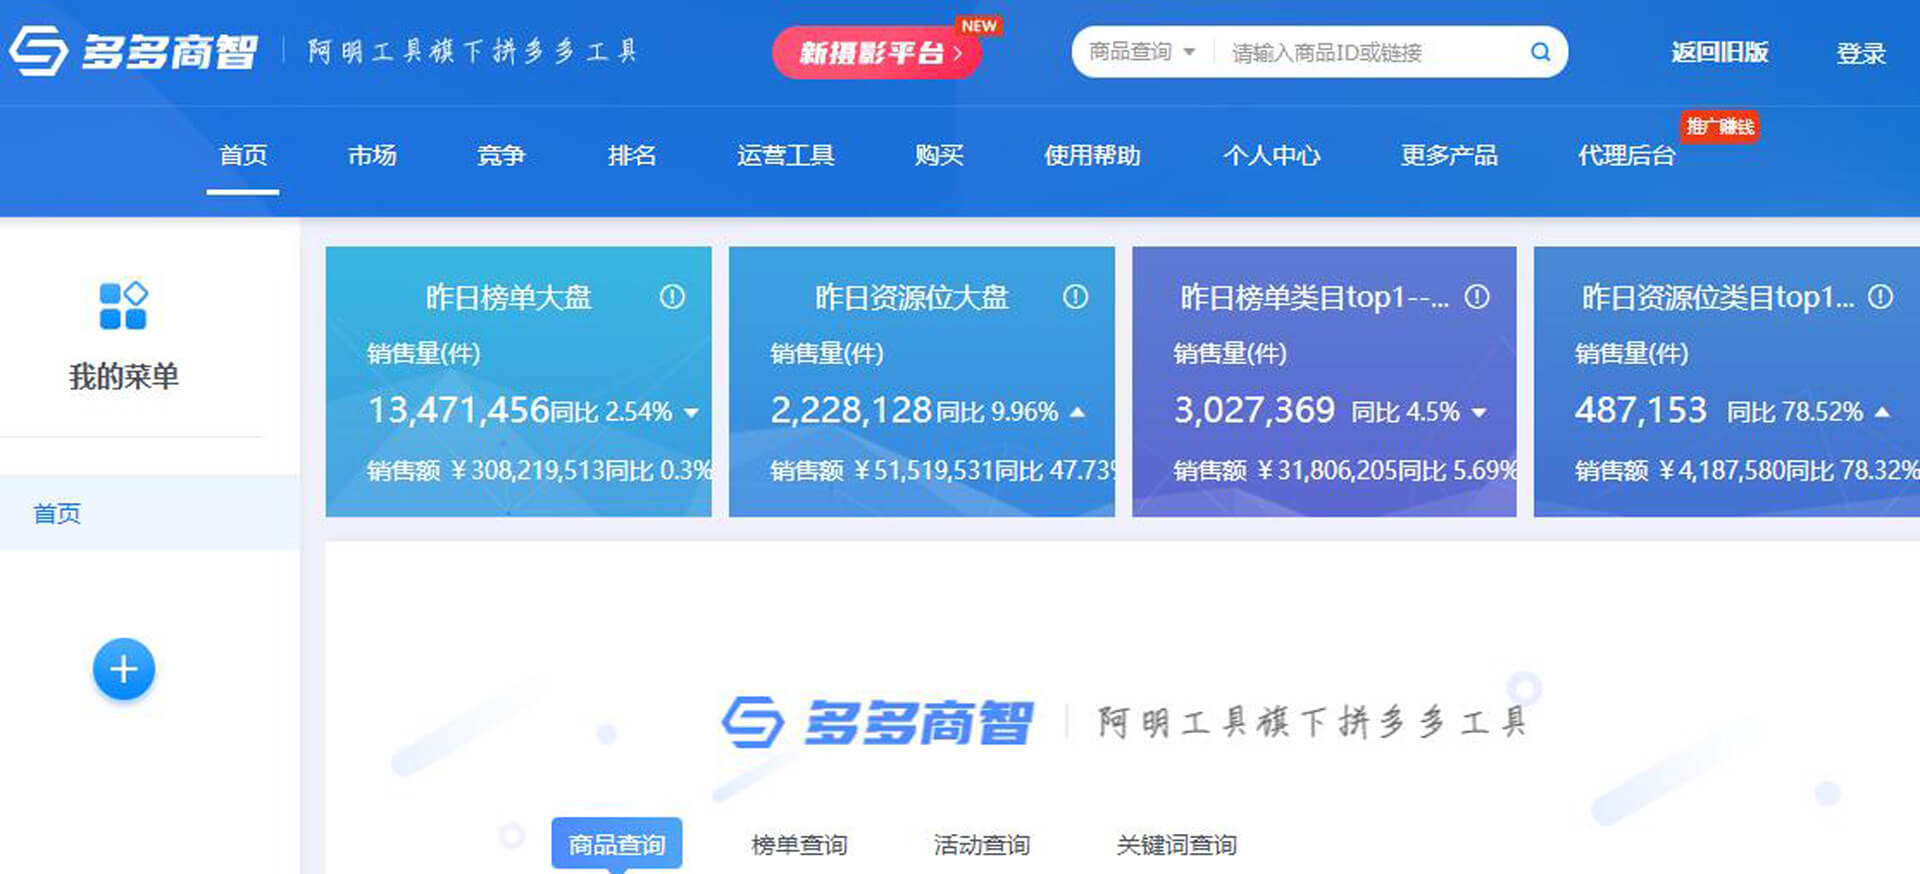Click 同比 4.5% down indicator

tap(1419, 412)
